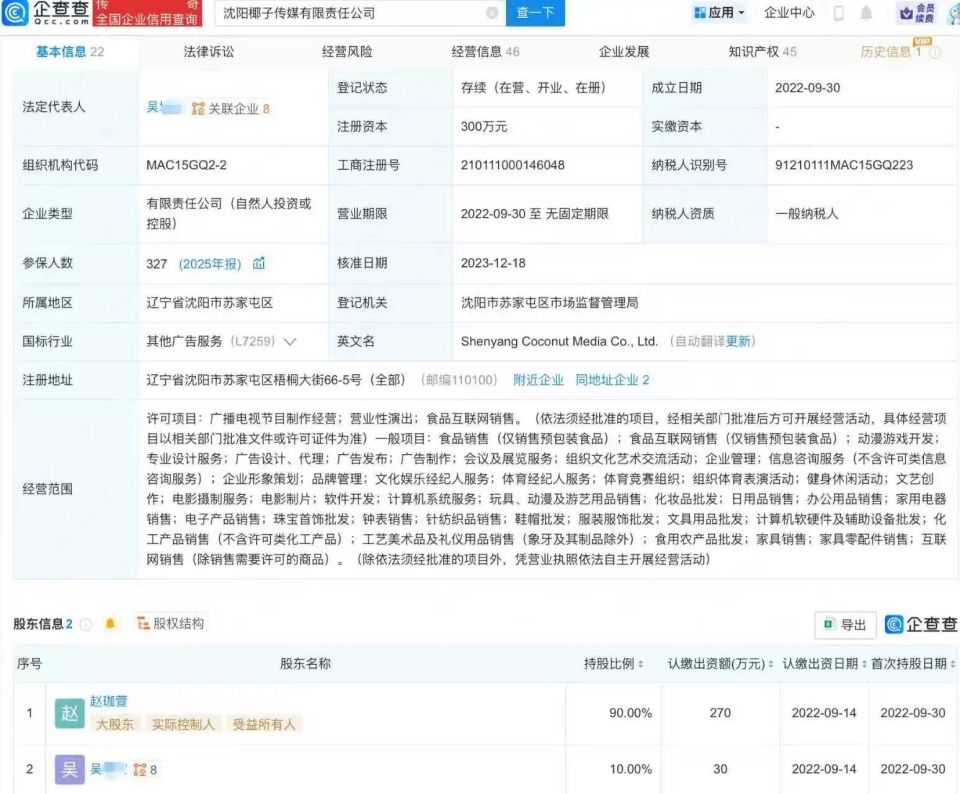Switch to the 法律诉讼 tab
This screenshot has width=960, height=794.
coord(209,52)
